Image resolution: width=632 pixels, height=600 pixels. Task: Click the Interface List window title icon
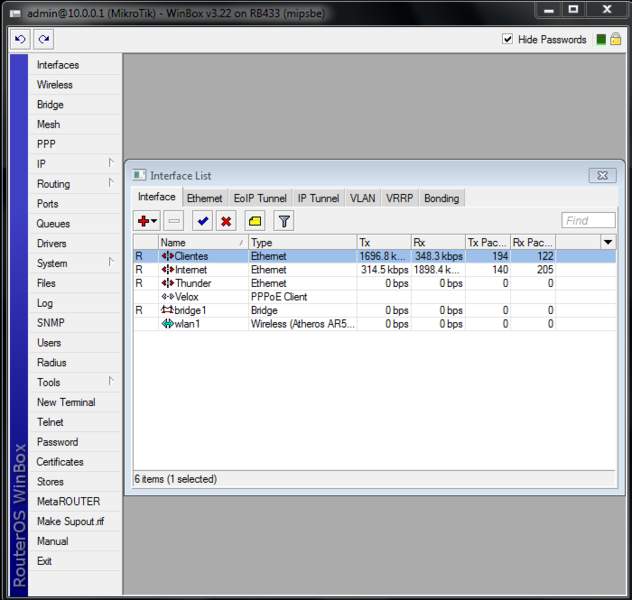coord(139,175)
